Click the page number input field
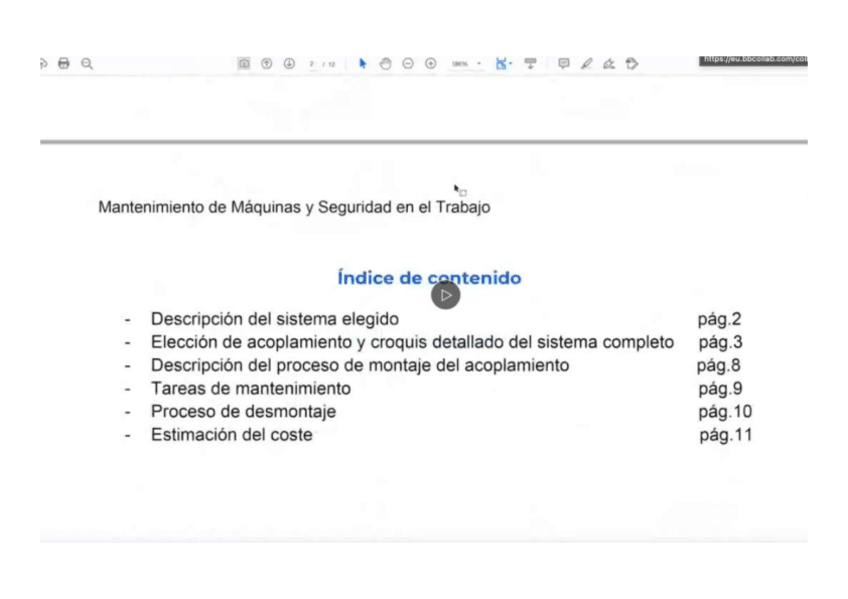Screen dimensions: 848x599 (313, 63)
